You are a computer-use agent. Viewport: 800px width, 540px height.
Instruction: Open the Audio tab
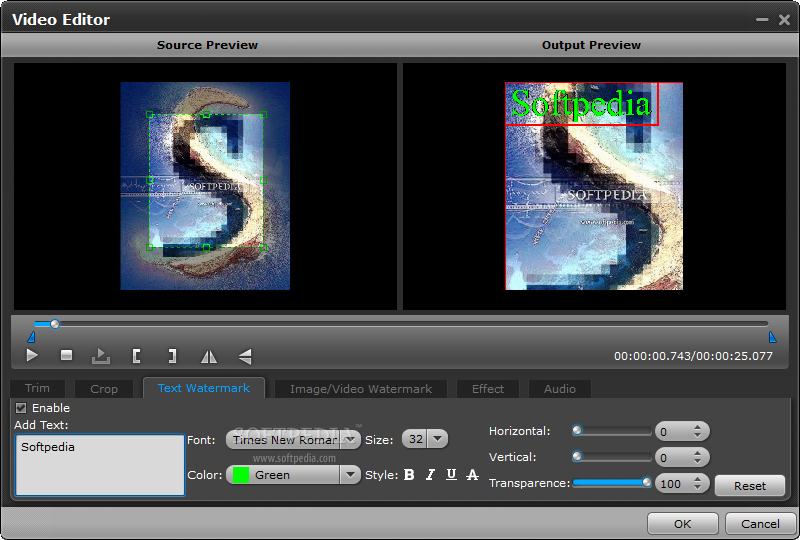pyautogui.click(x=560, y=389)
